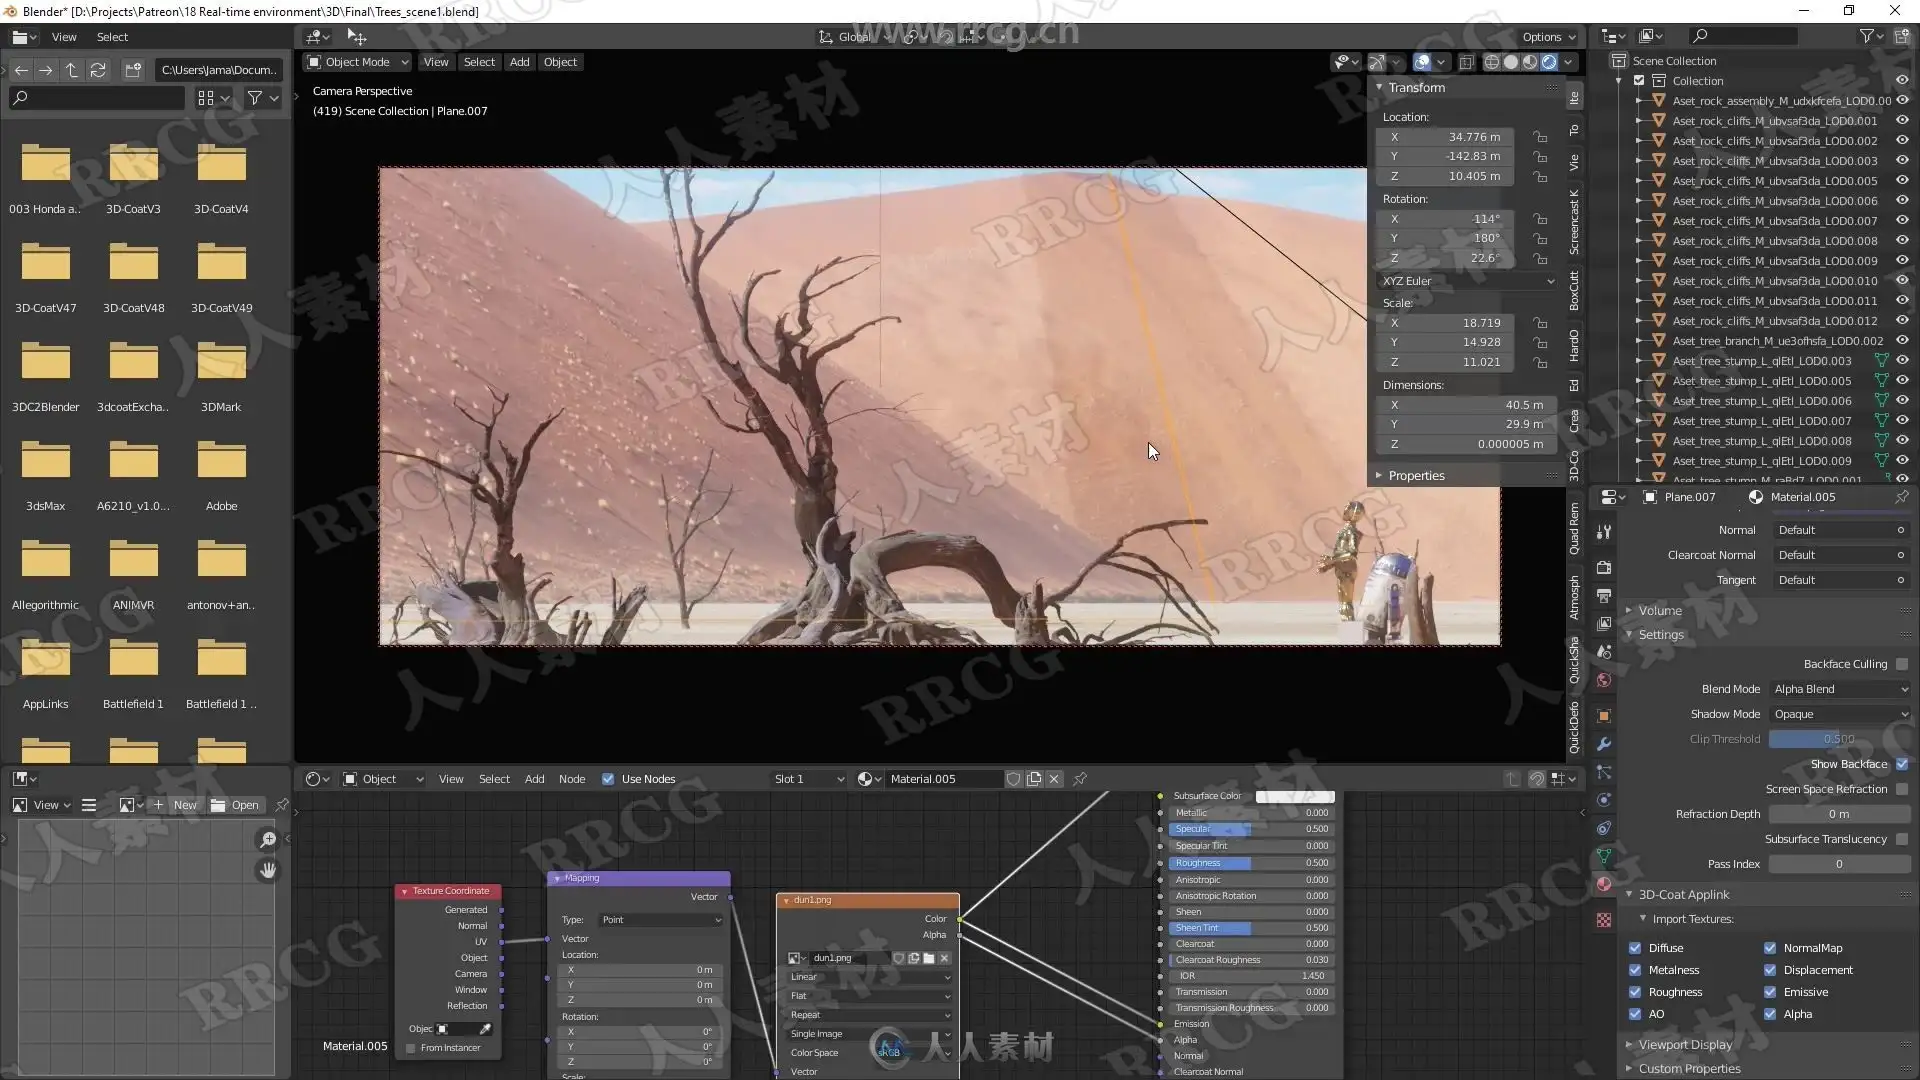Pin the Material.005 node tree

pyautogui.click(x=1080, y=779)
